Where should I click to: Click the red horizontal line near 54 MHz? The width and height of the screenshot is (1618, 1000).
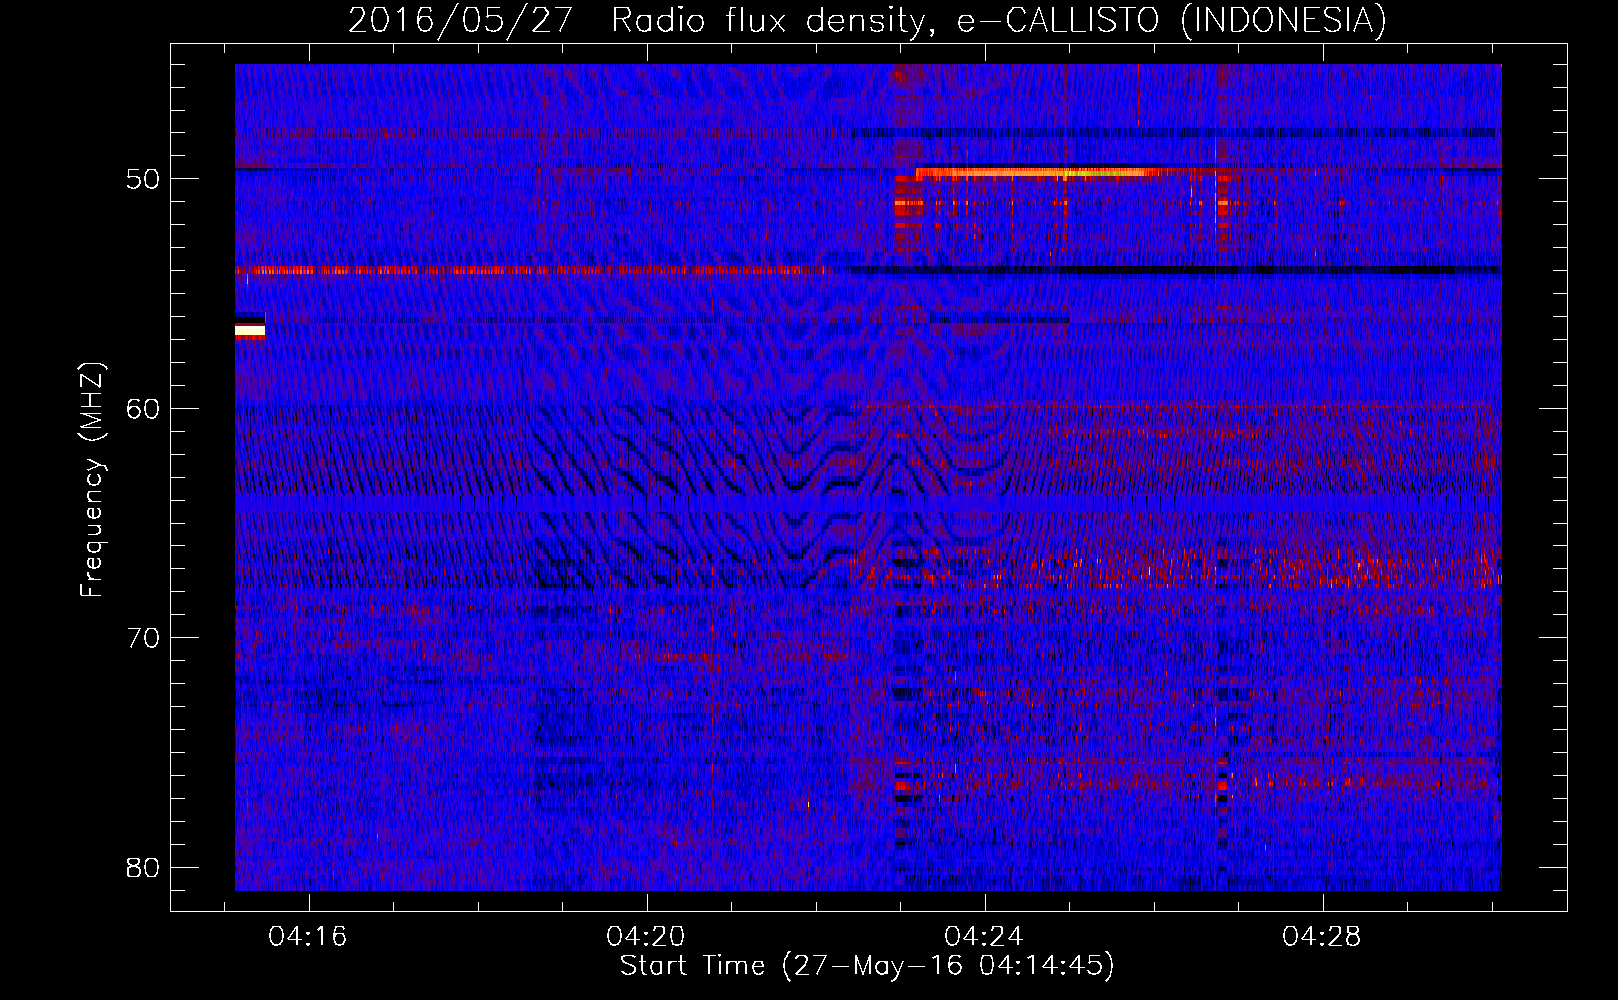532,270
